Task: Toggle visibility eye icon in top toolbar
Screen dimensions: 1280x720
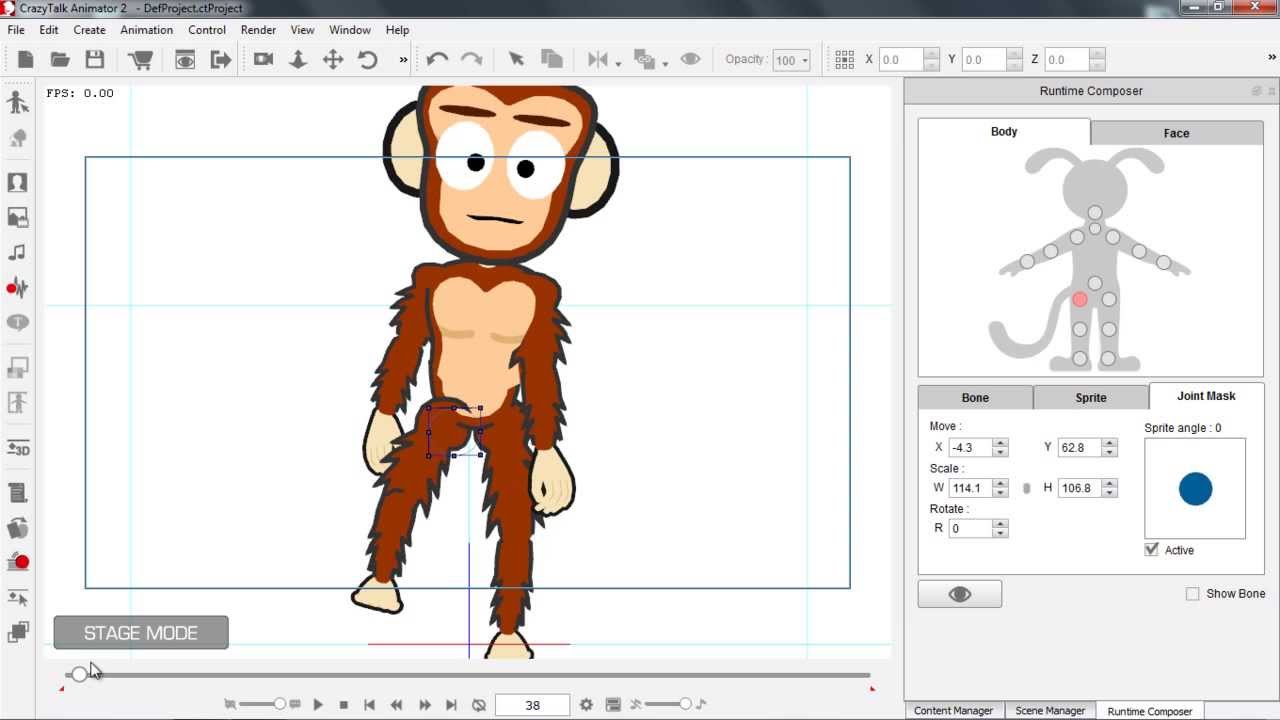Action: point(690,59)
